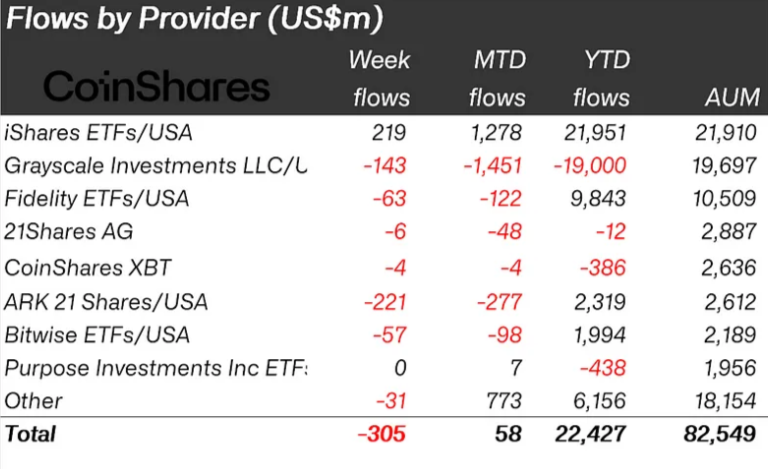Select the Week flows column header

pyautogui.click(x=379, y=78)
